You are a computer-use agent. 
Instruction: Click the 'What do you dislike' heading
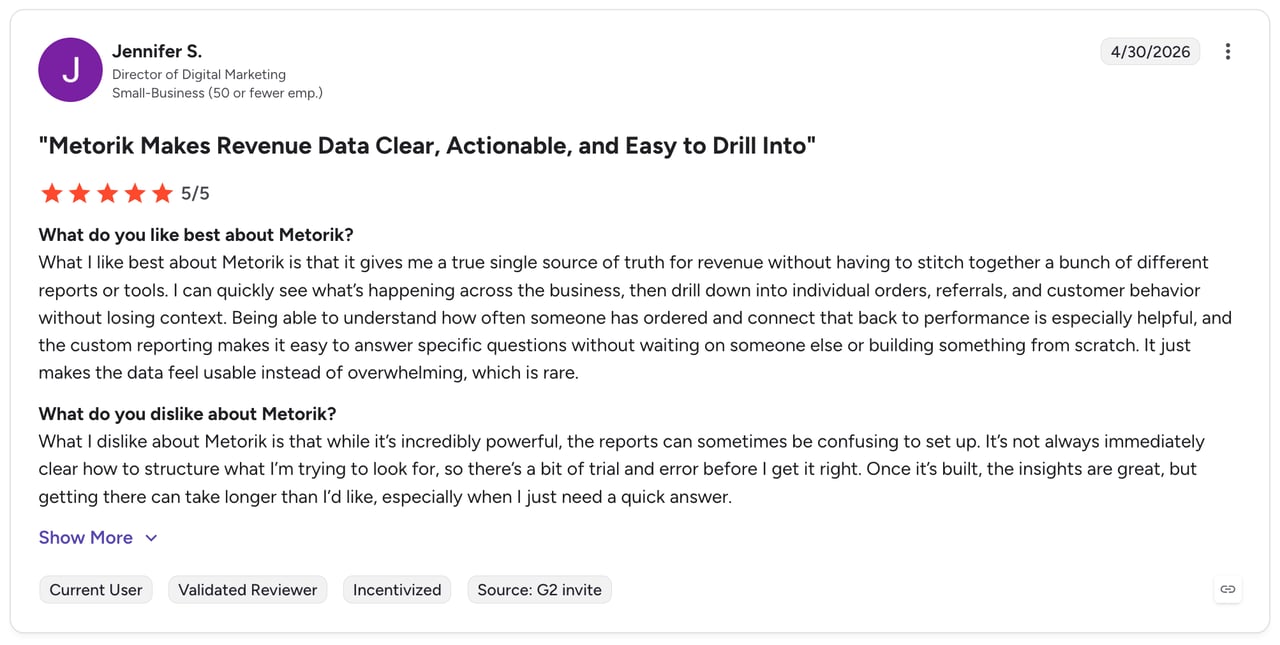(x=187, y=414)
